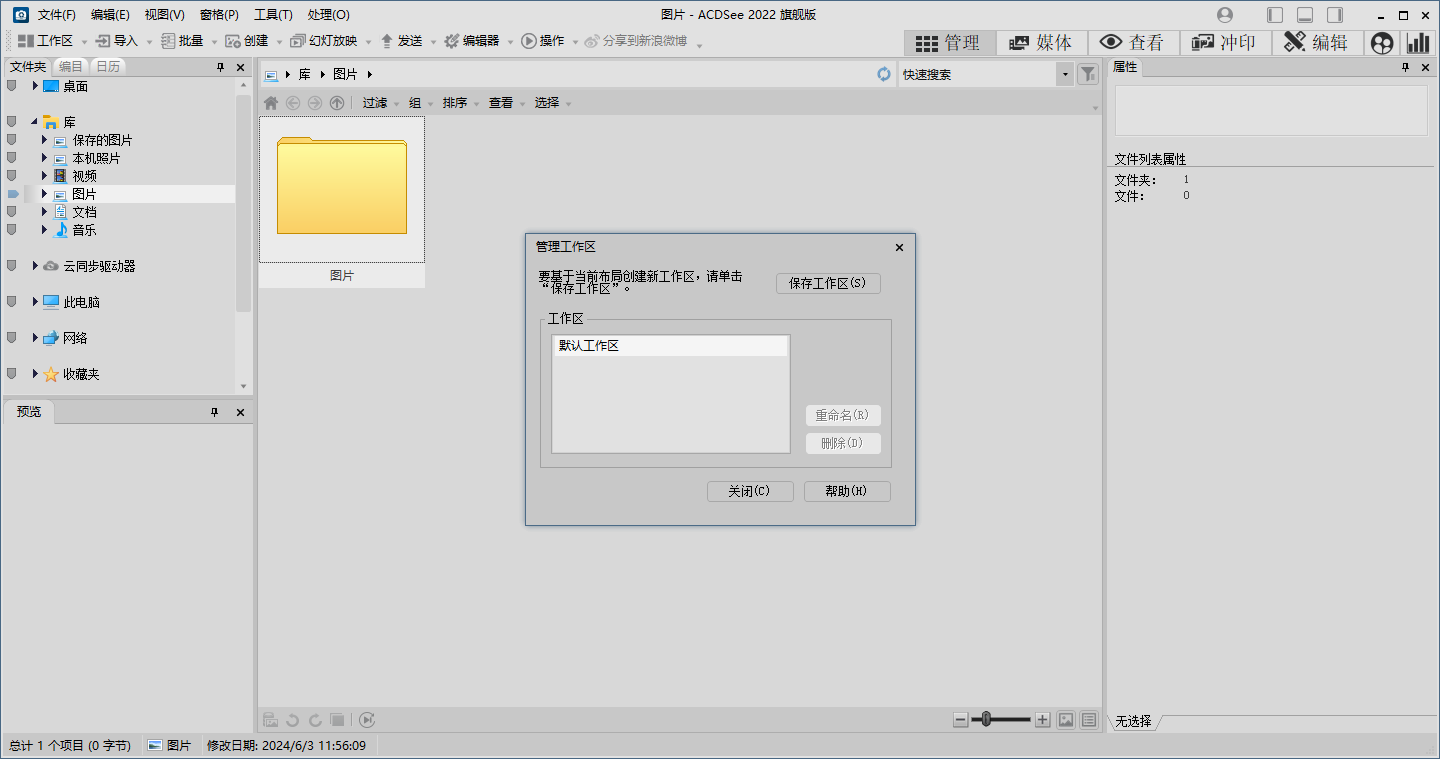Click the auto-advance play icon in bottom toolbar
1440x759 pixels.
tap(367, 720)
